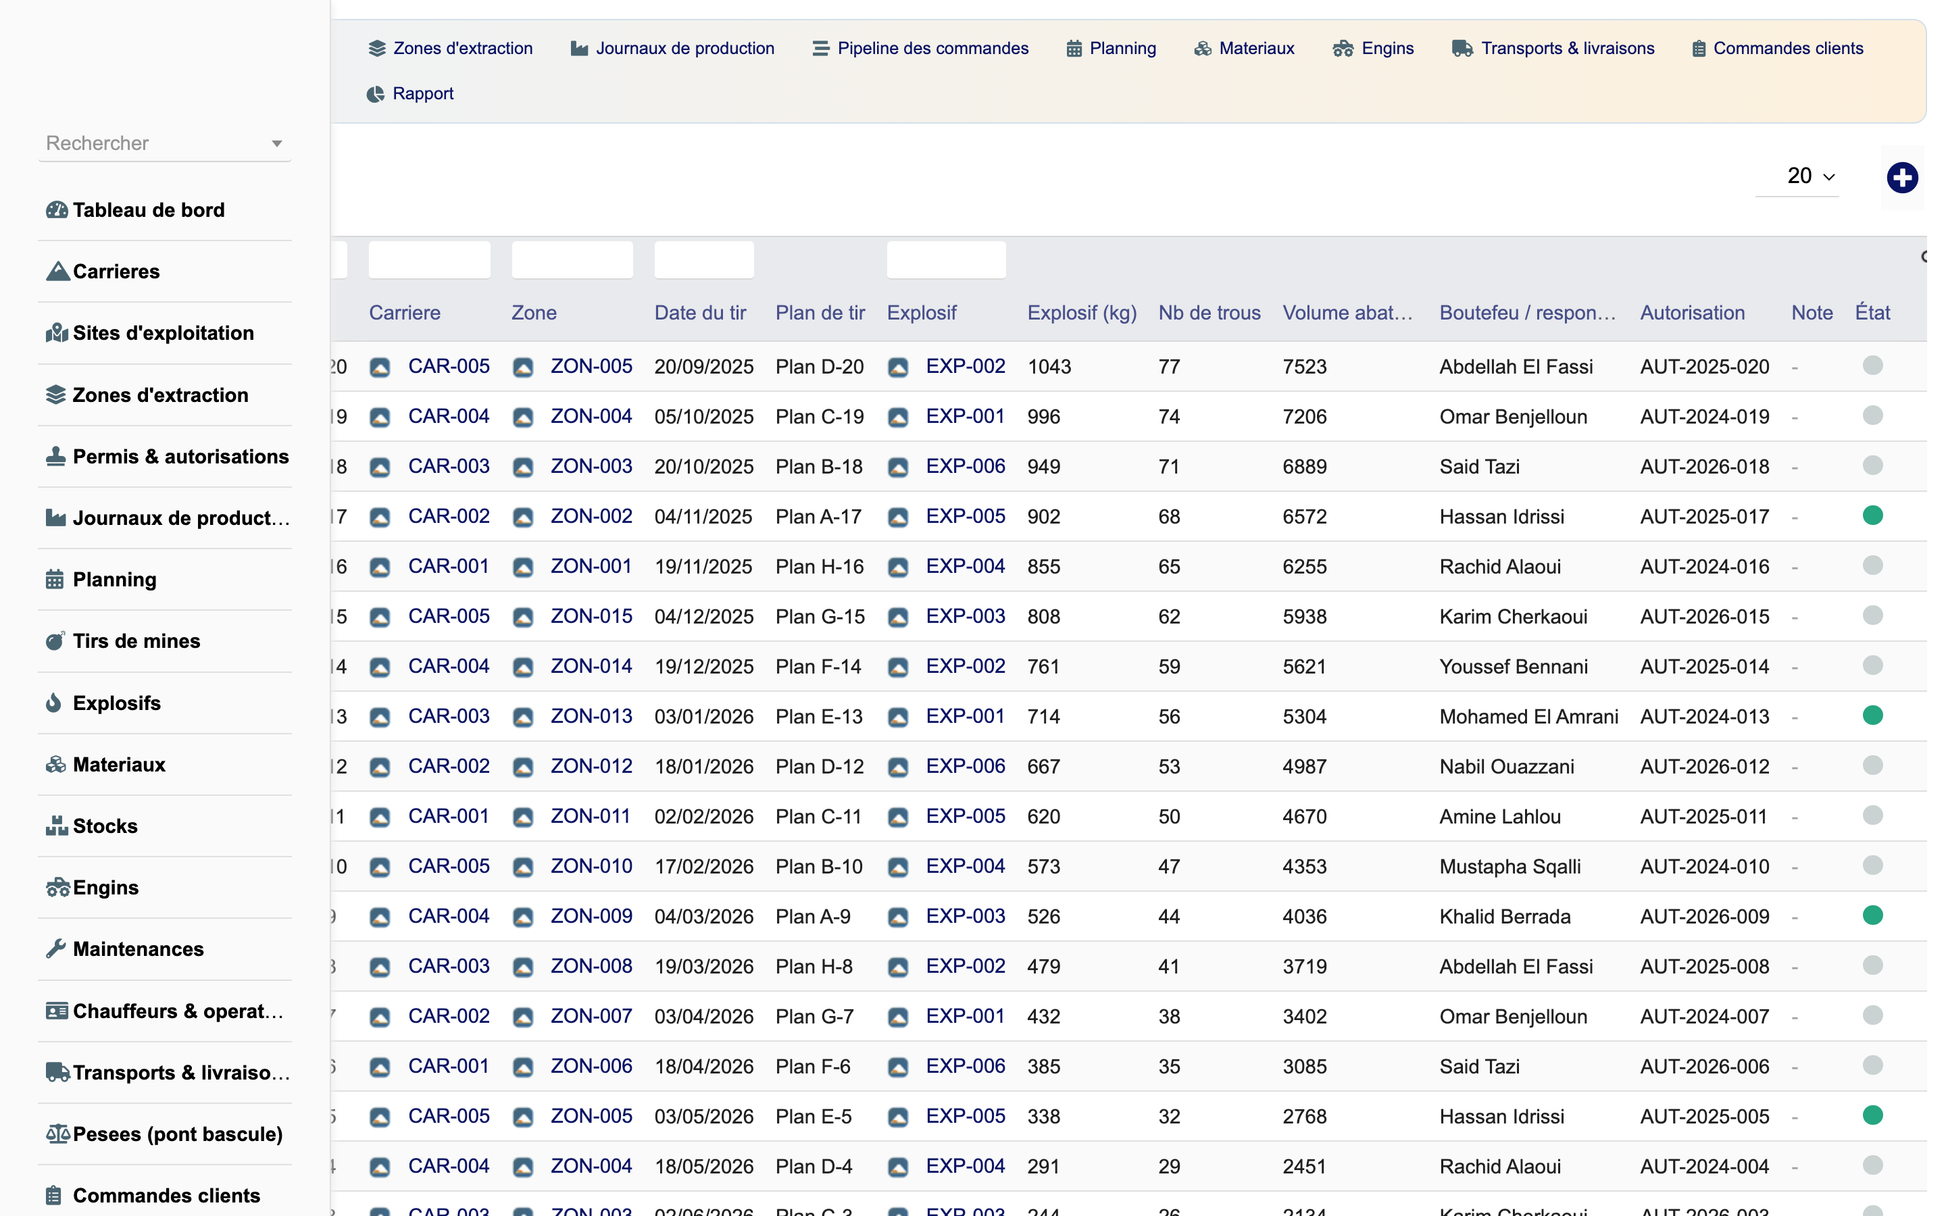Toggle the État indicator for Plan A-17
The image size is (1946, 1216).
[x=1873, y=515]
